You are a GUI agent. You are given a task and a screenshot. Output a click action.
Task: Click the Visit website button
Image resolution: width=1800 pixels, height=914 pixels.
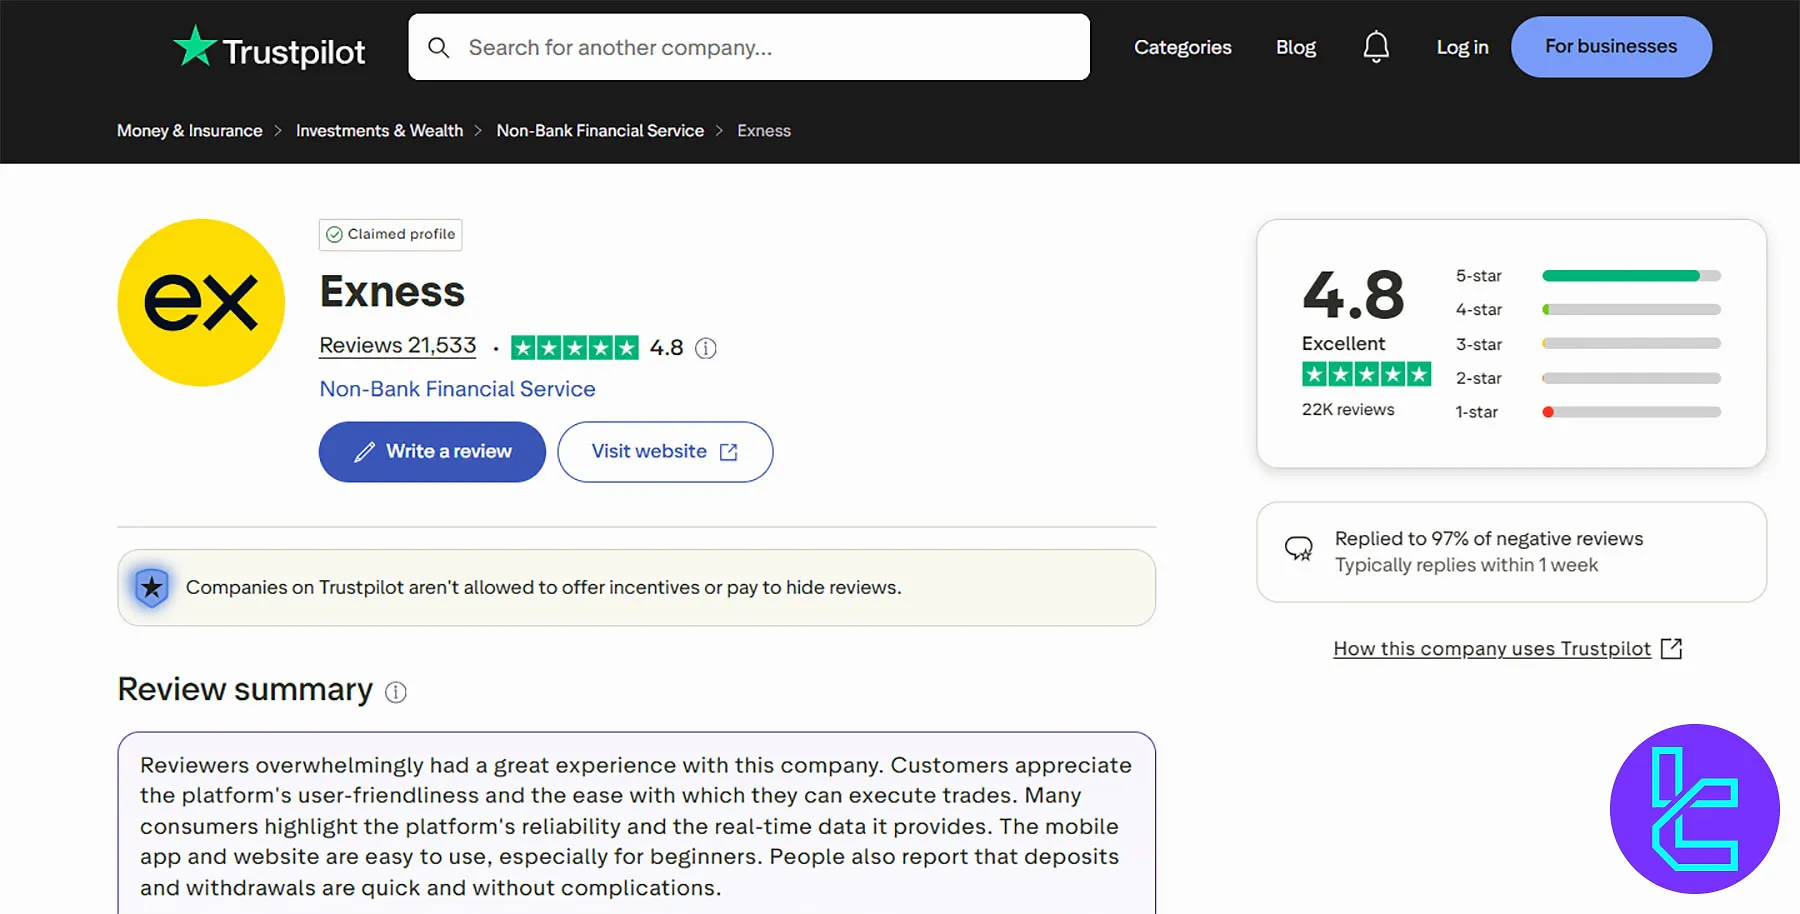pyautogui.click(x=665, y=452)
